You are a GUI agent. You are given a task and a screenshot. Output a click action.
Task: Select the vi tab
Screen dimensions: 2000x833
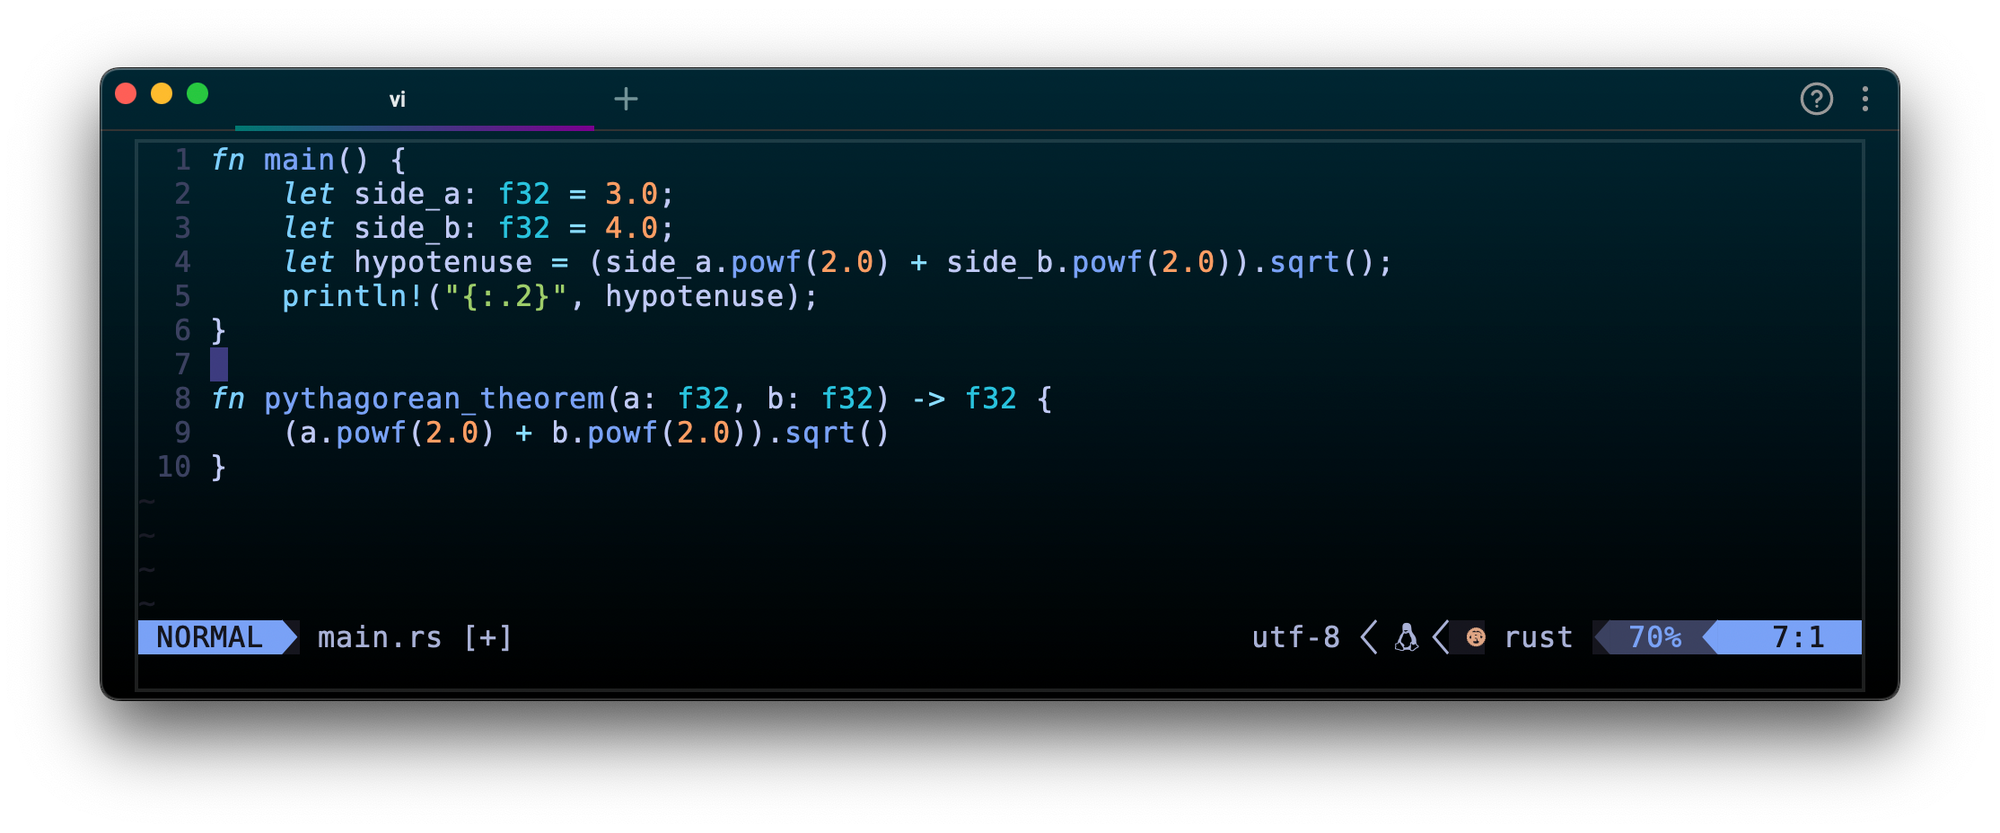397,100
